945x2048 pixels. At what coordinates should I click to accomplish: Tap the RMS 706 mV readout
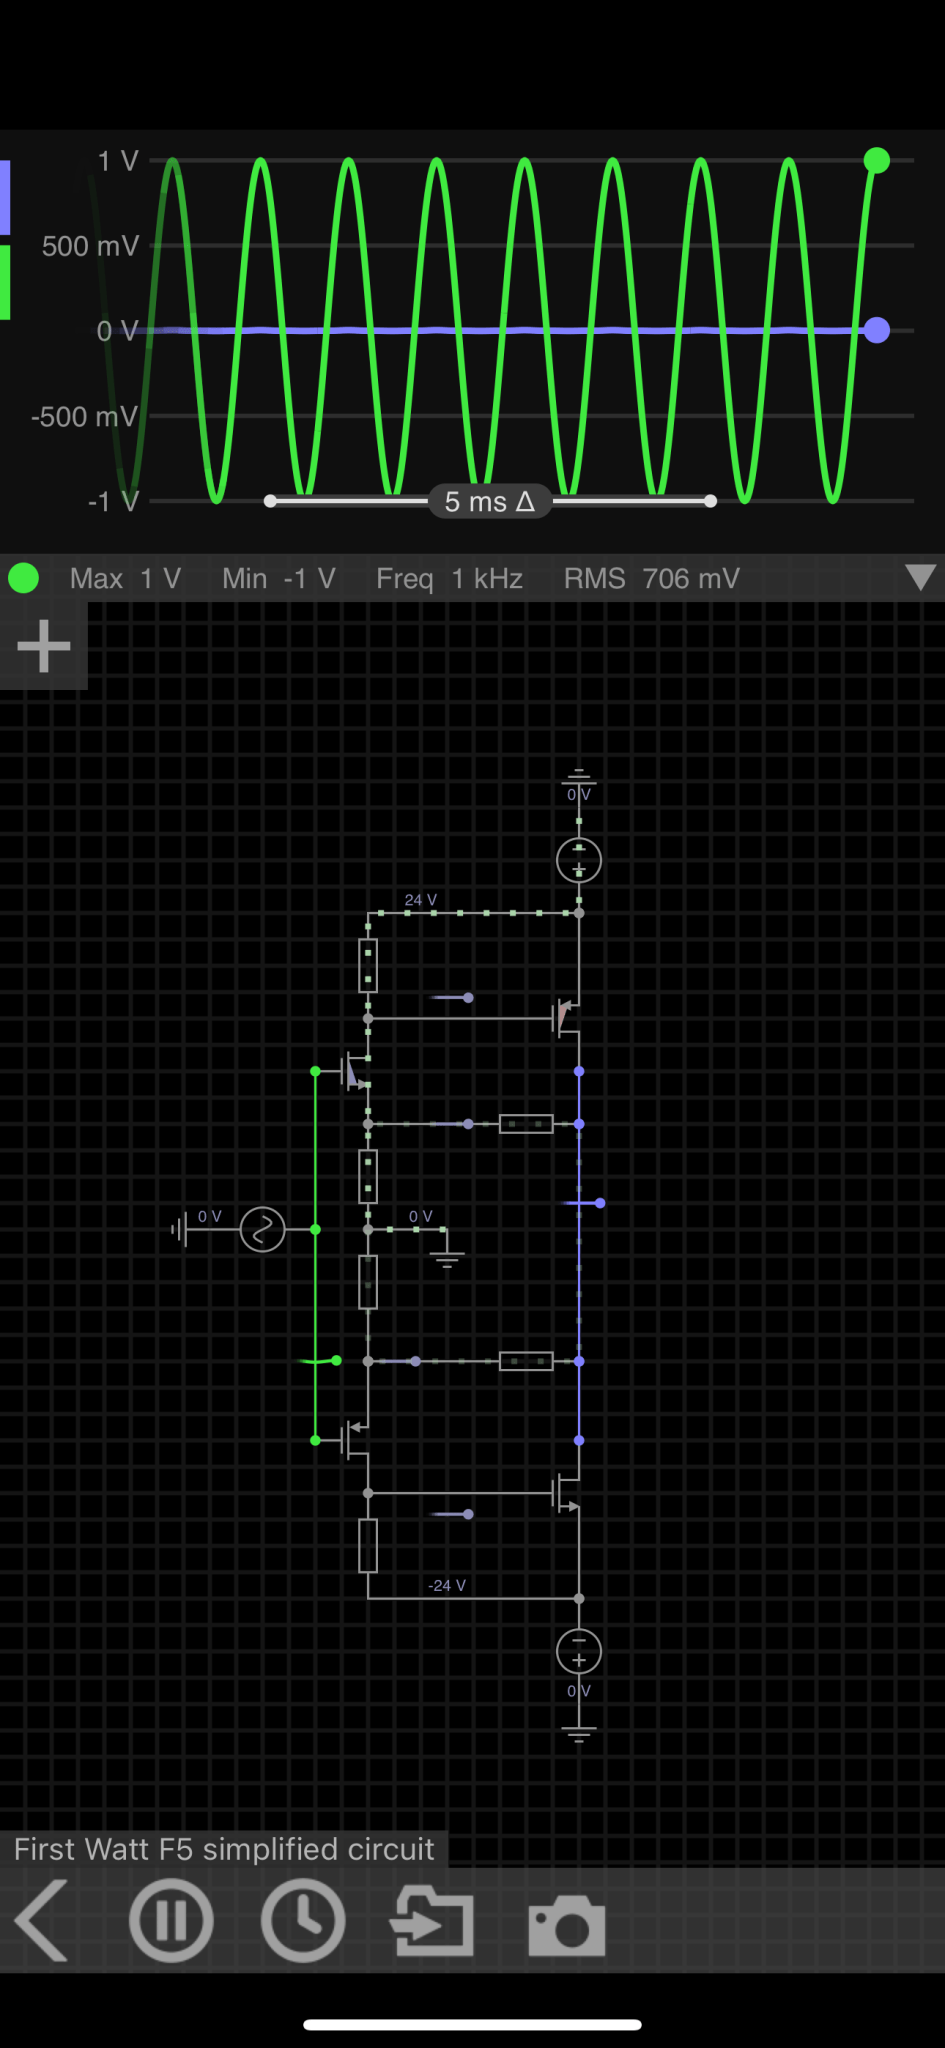[651, 578]
